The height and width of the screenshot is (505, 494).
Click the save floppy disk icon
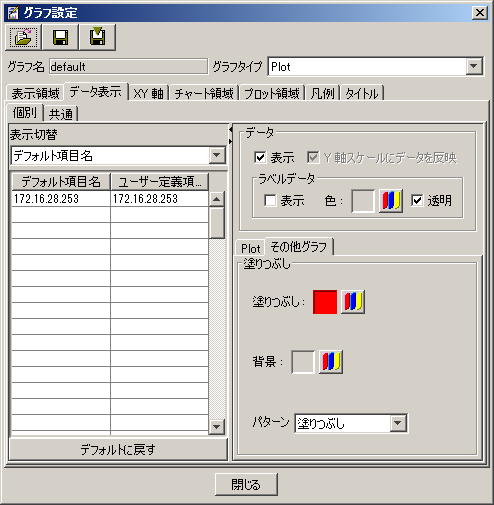coord(60,37)
